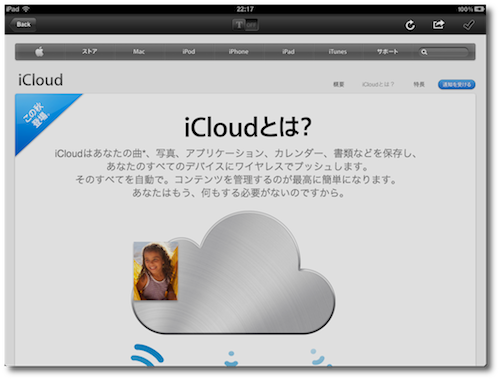Confirm with the checkmark icon

tap(469, 25)
